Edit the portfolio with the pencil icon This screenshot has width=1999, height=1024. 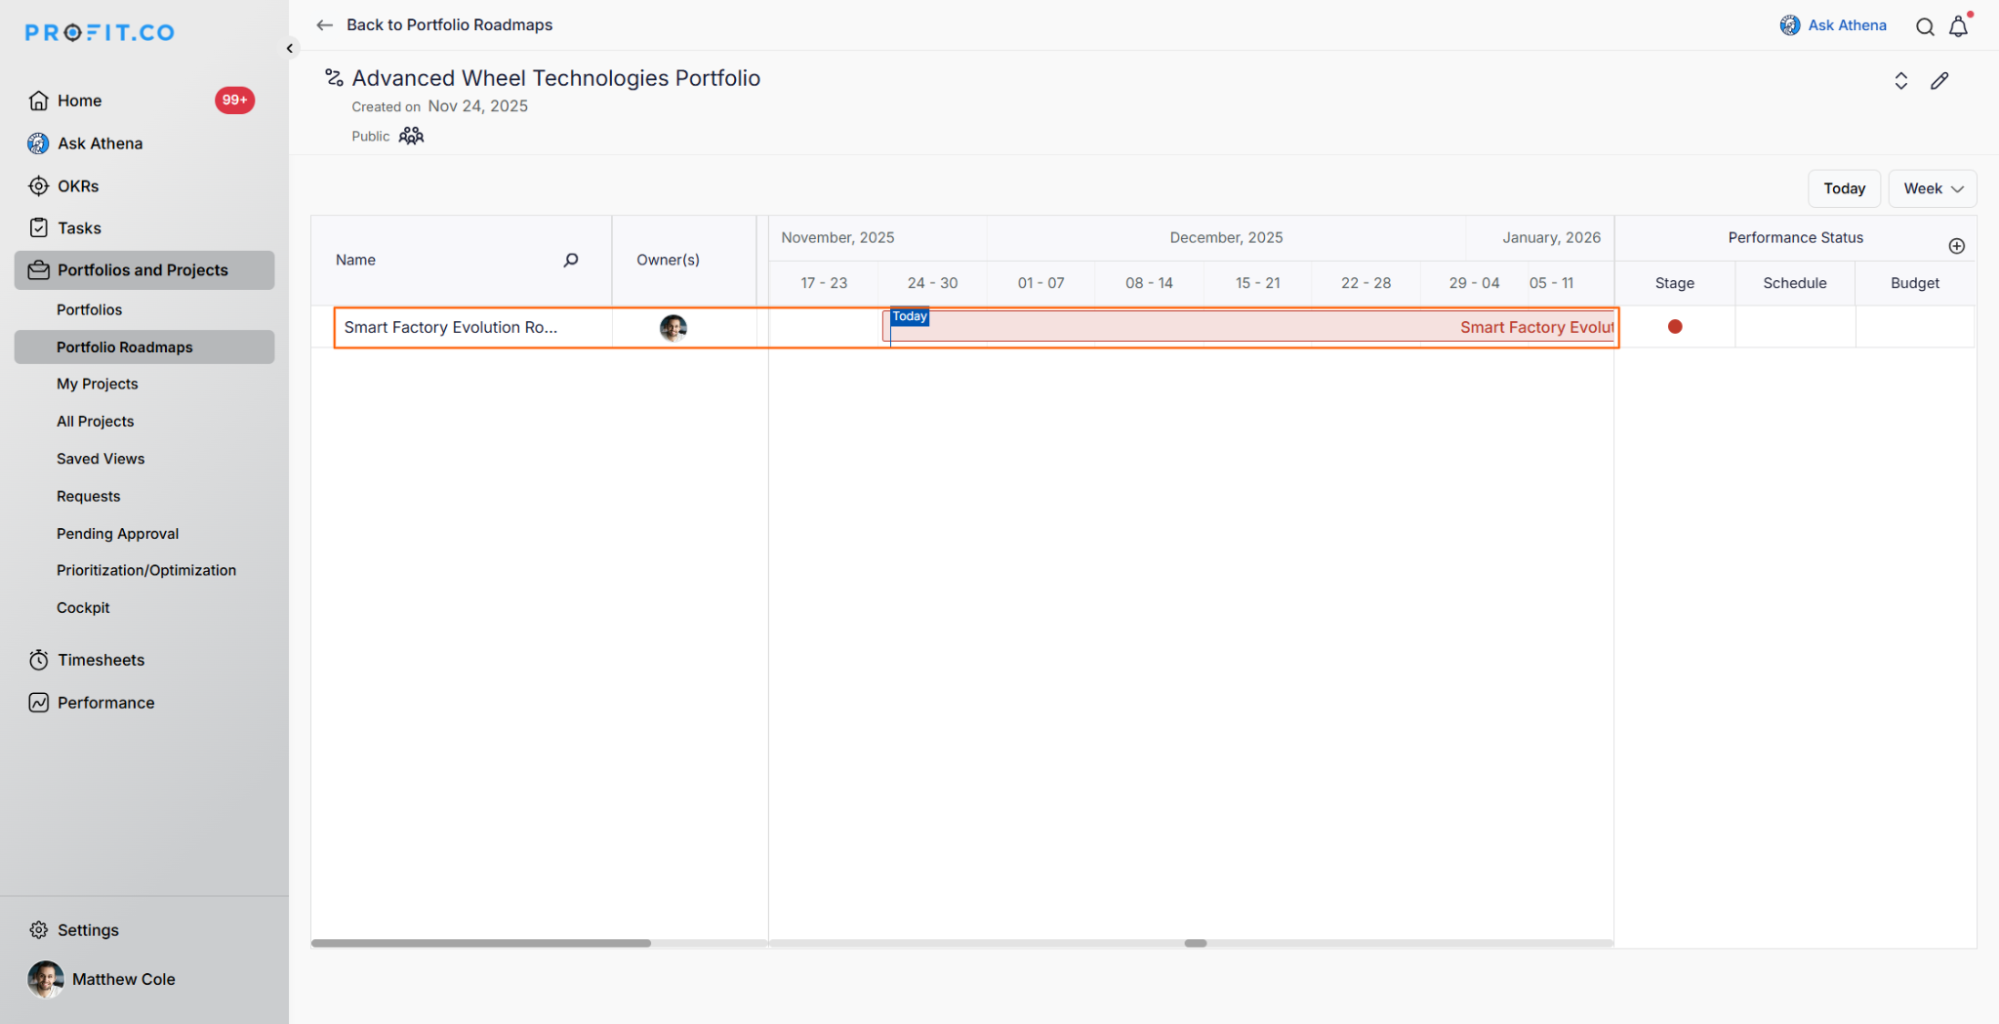pyautogui.click(x=1939, y=81)
